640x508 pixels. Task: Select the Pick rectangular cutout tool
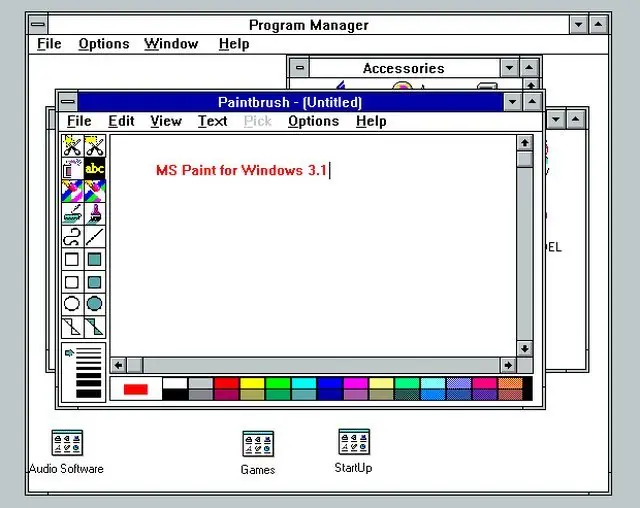[95, 146]
